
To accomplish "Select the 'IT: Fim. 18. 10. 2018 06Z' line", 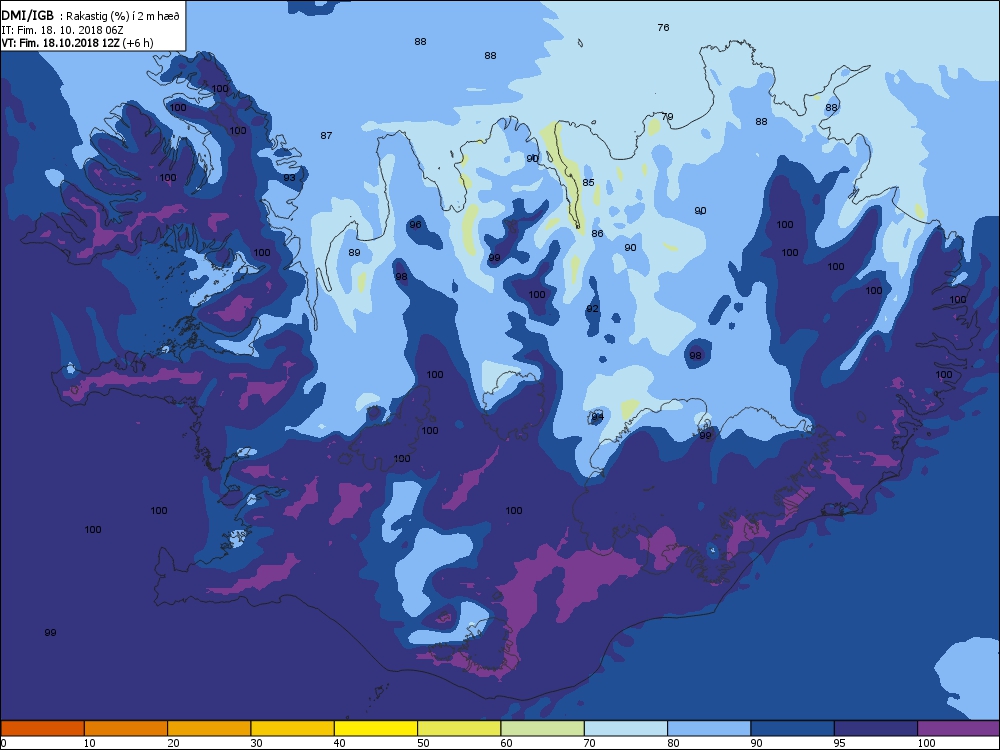I will click(x=62, y=29).
